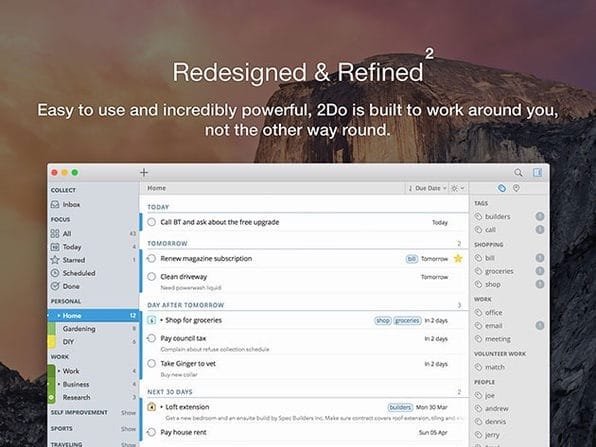Image resolution: width=596 pixels, height=447 pixels.
Task: Select the Research list
Action: (x=94, y=397)
